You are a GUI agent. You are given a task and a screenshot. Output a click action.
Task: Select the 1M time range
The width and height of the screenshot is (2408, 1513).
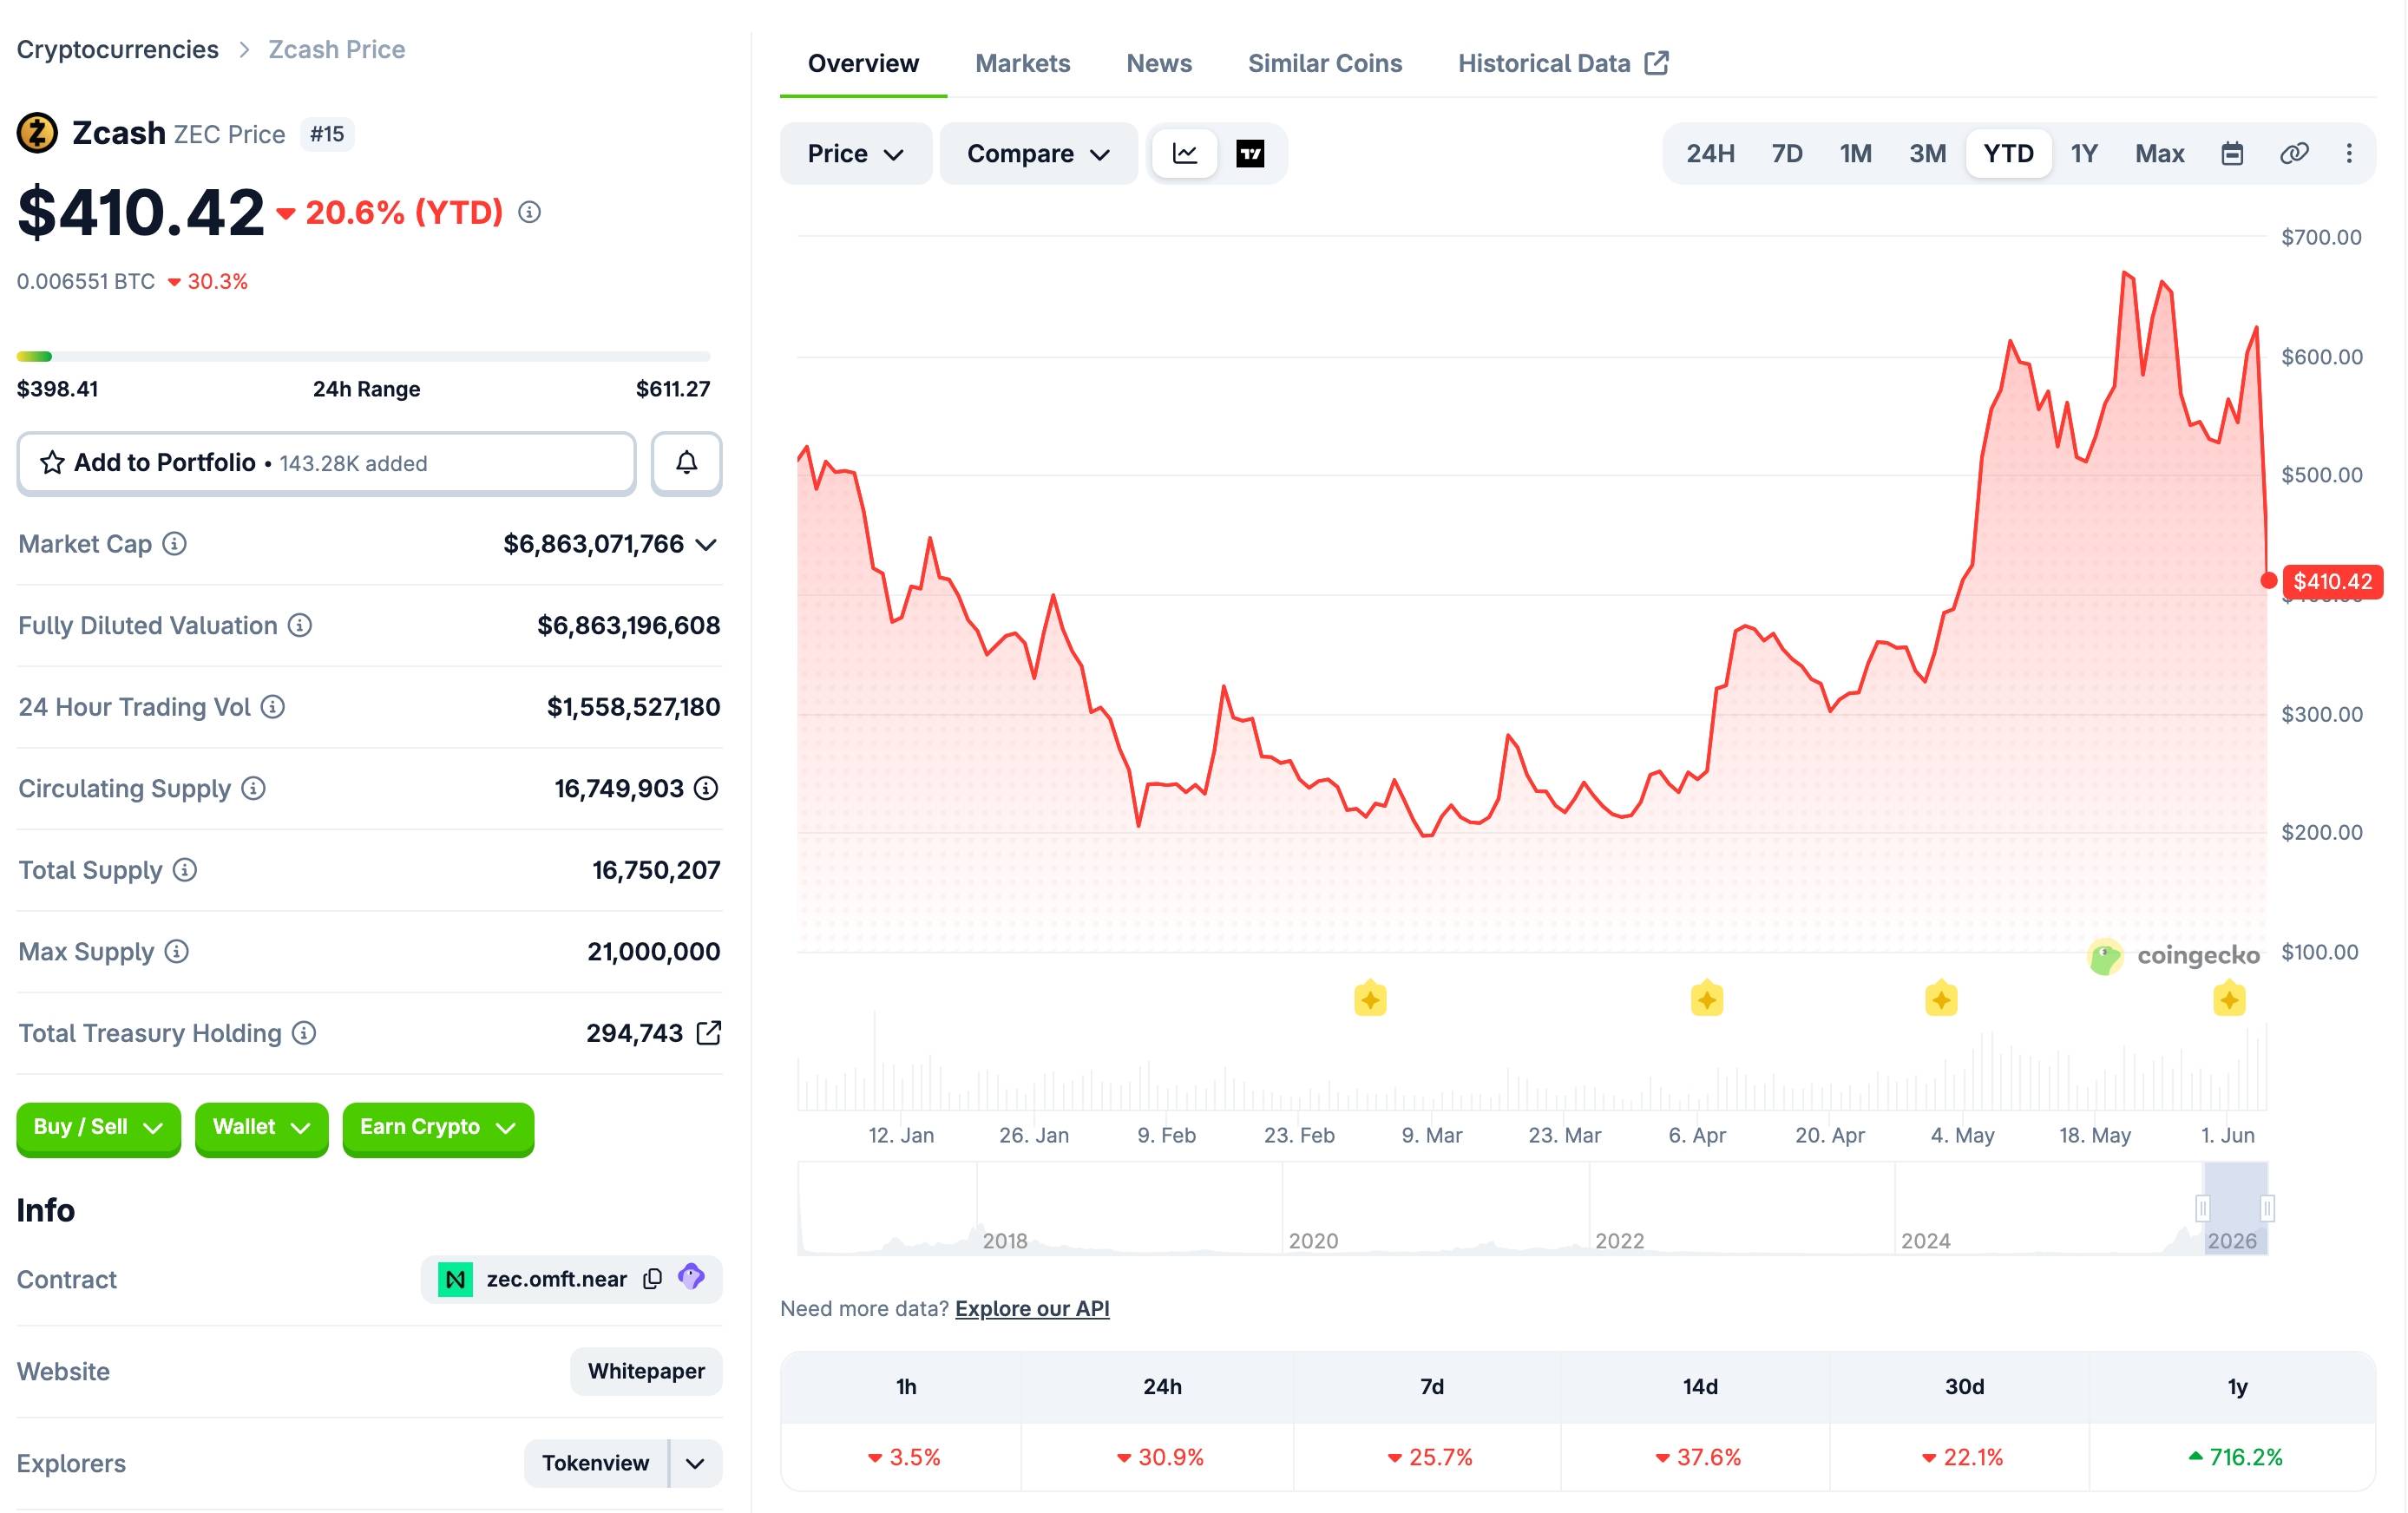pyautogui.click(x=1856, y=154)
